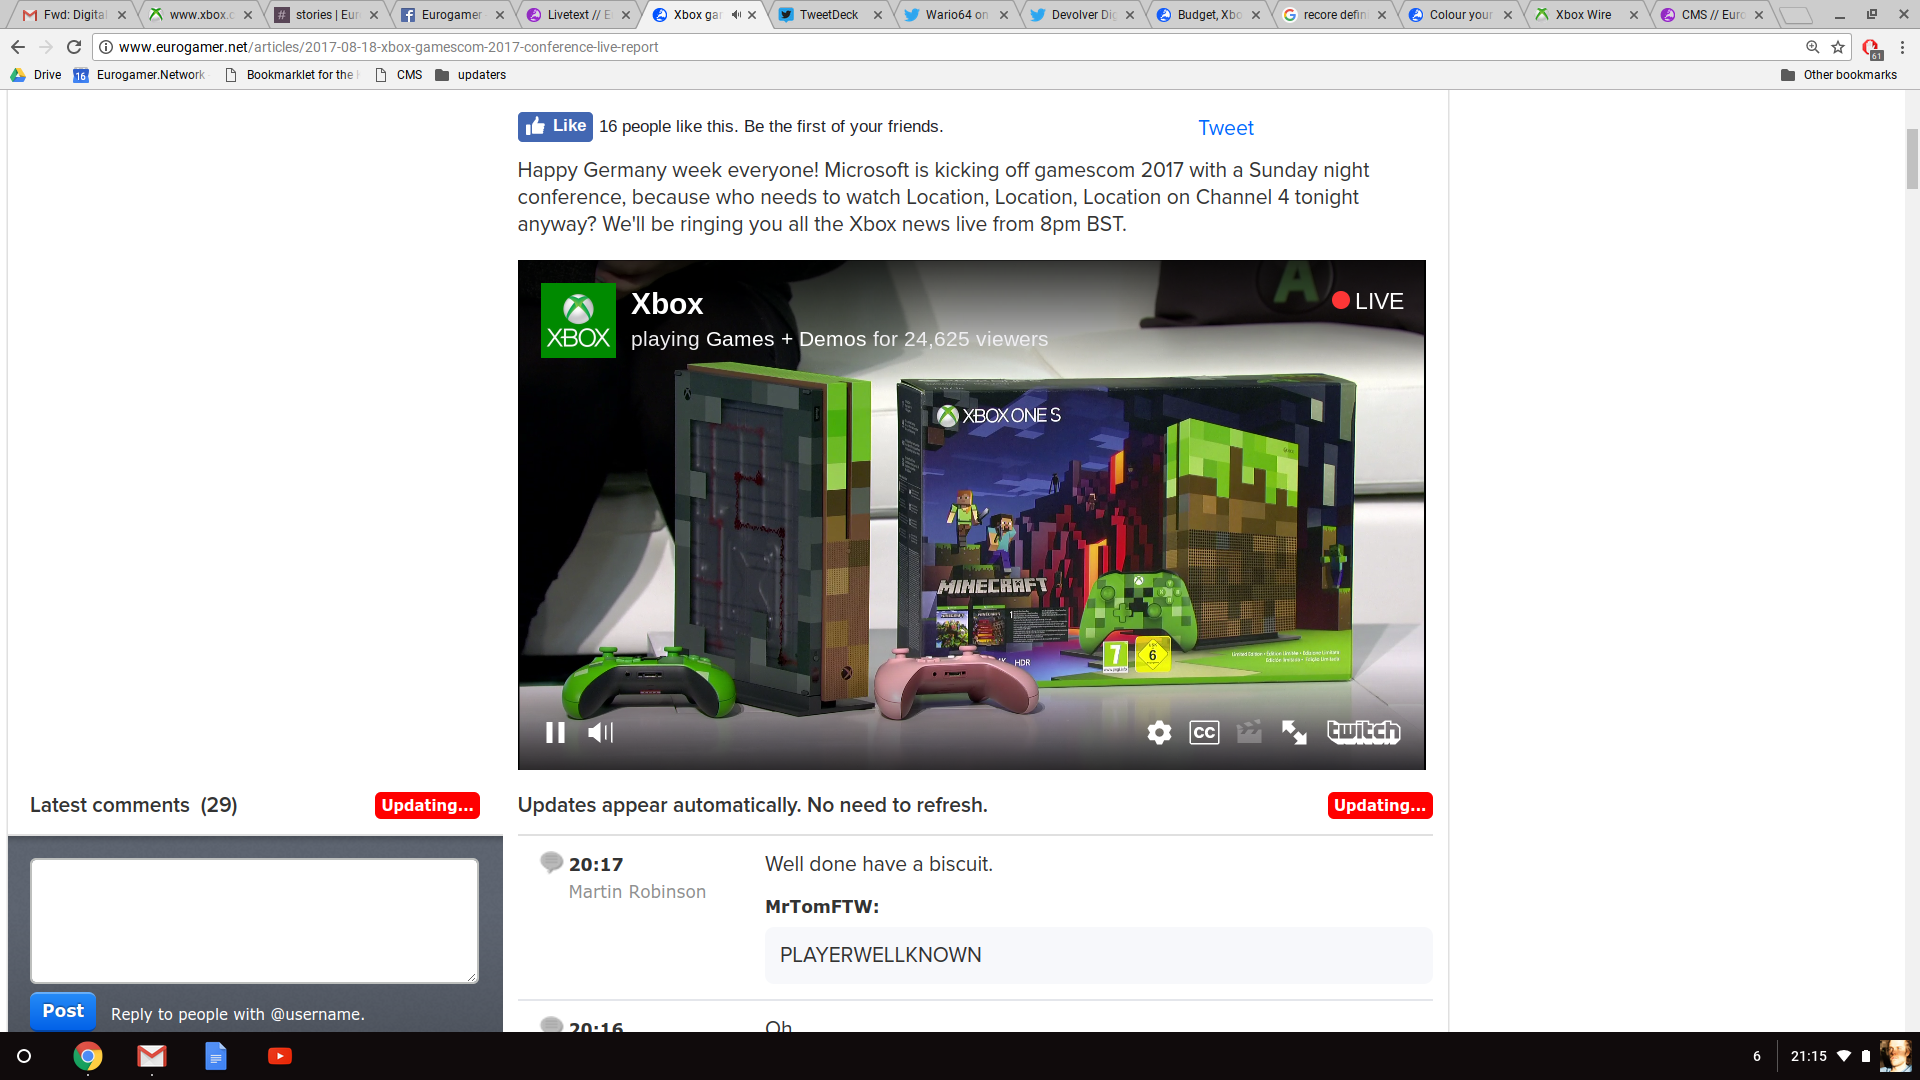Switch to Xbox Wire tab
This screenshot has width=1920, height=1080.
[1585, 15]
